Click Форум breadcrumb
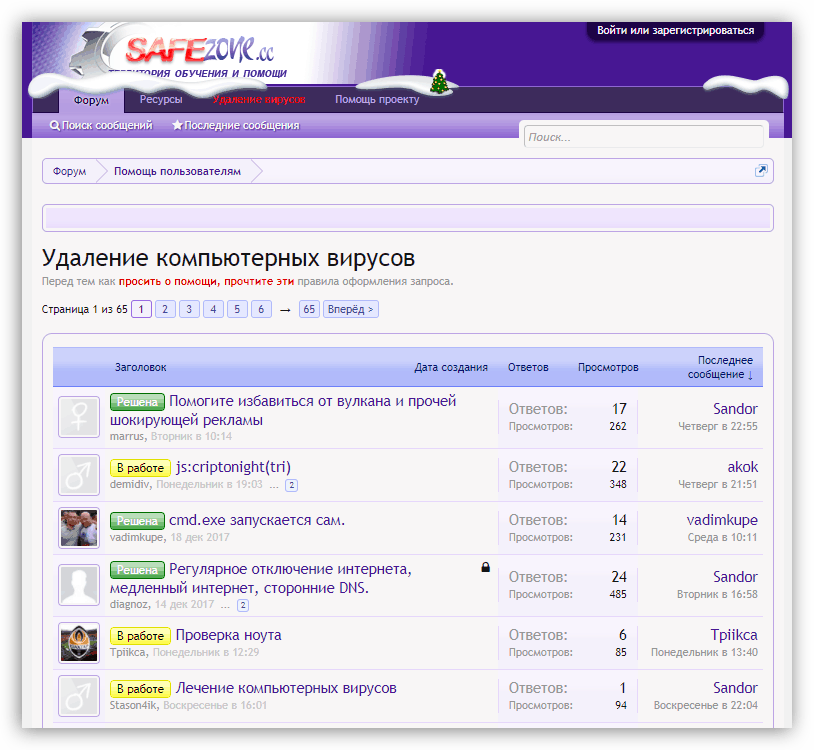The height and width of the screenshot is (750, 814). click(70, 171)
